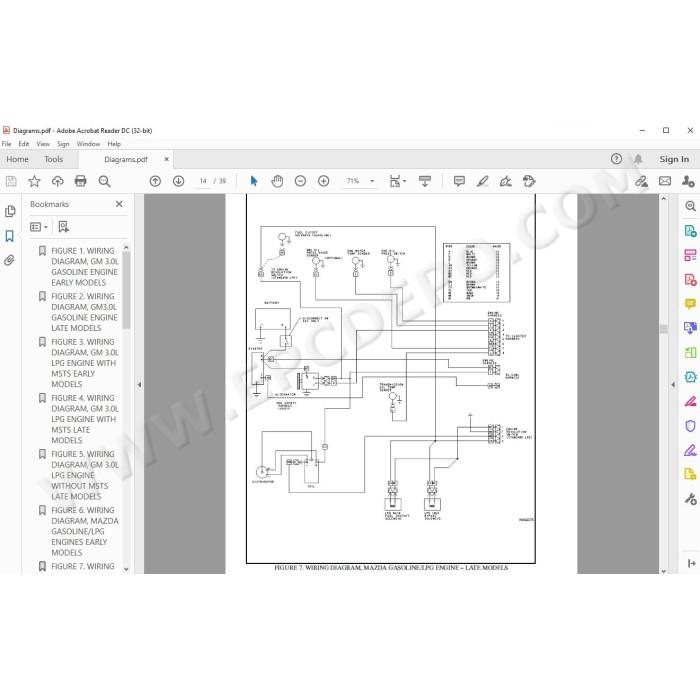Upload file to cloud icon
The image size is (700, 700).
pyautogui.click(x=58, y=181)
